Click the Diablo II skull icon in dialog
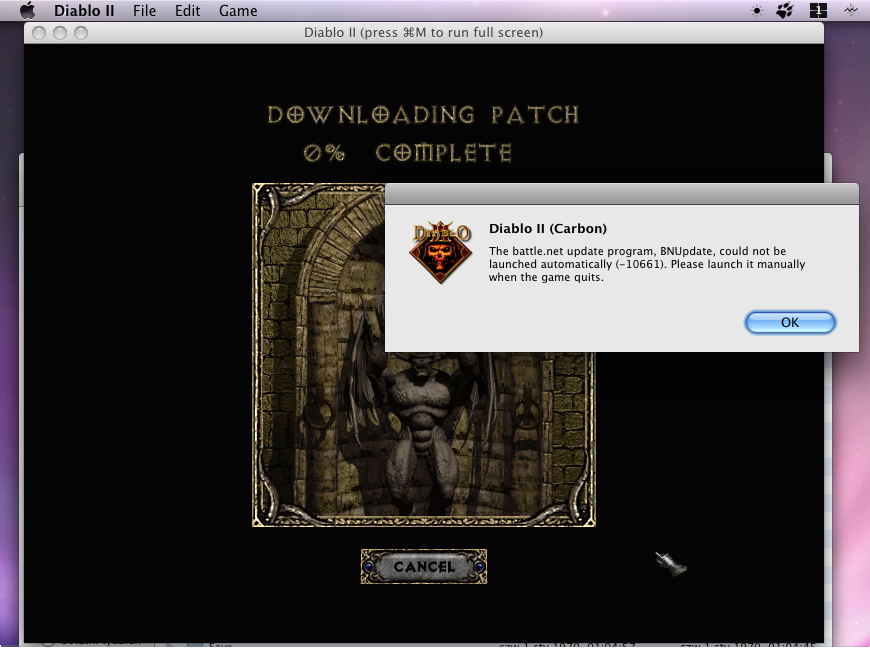 coord(441,251)
